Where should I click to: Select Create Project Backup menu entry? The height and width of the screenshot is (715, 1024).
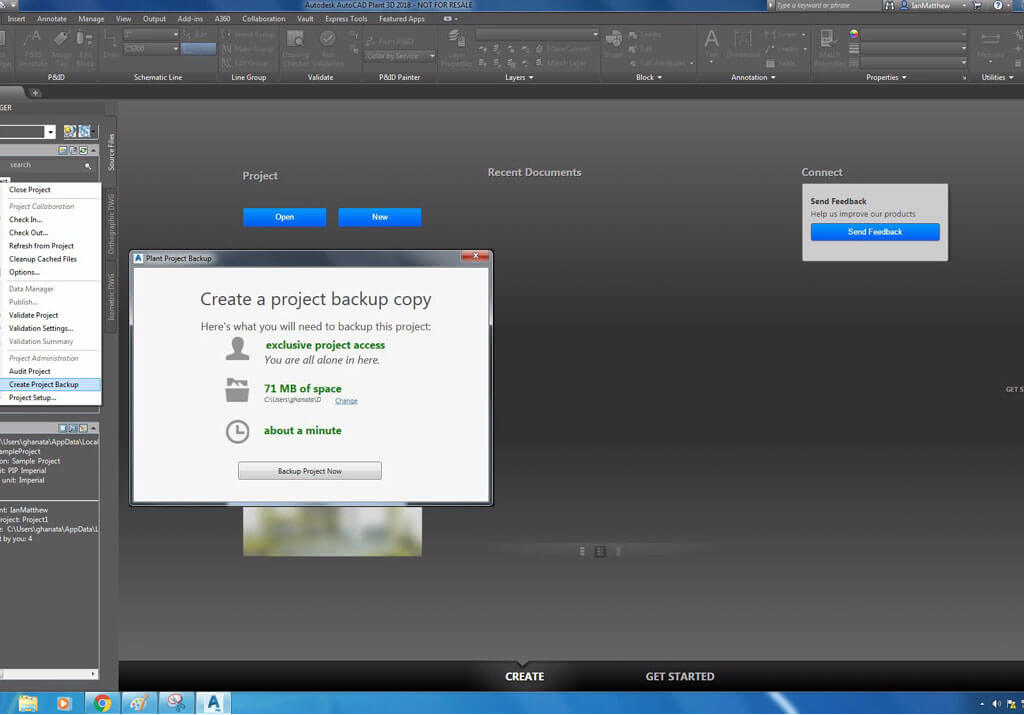click(50, 385)
